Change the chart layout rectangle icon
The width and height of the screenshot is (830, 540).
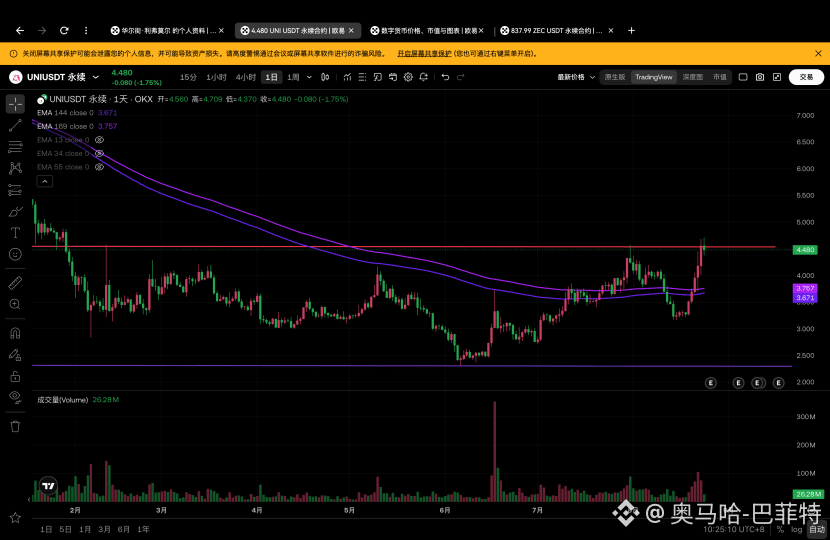(743, 77)
